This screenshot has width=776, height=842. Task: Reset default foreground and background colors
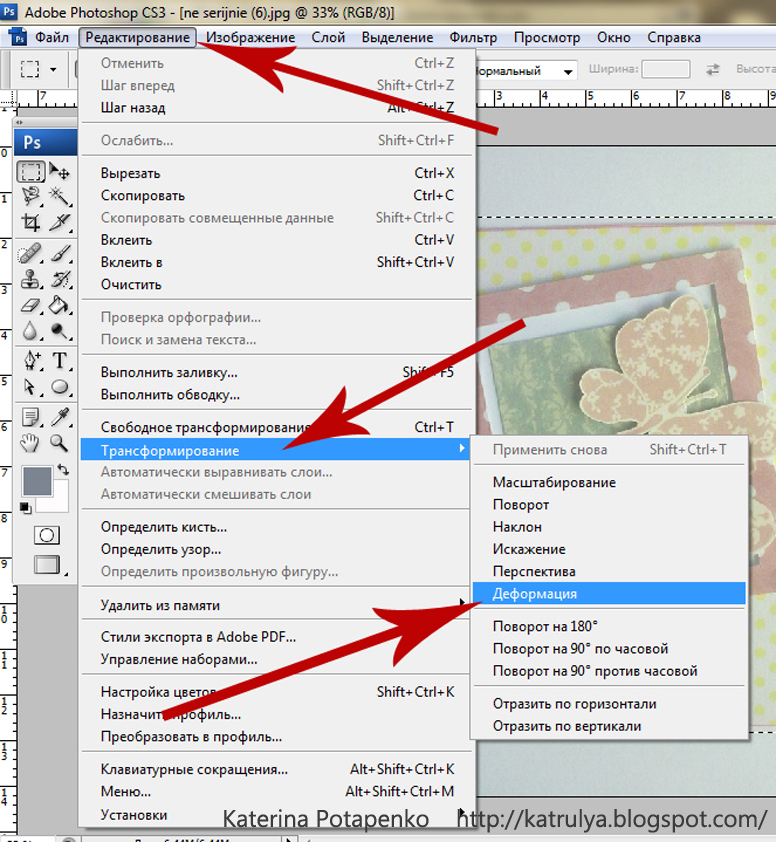[25, 507]
